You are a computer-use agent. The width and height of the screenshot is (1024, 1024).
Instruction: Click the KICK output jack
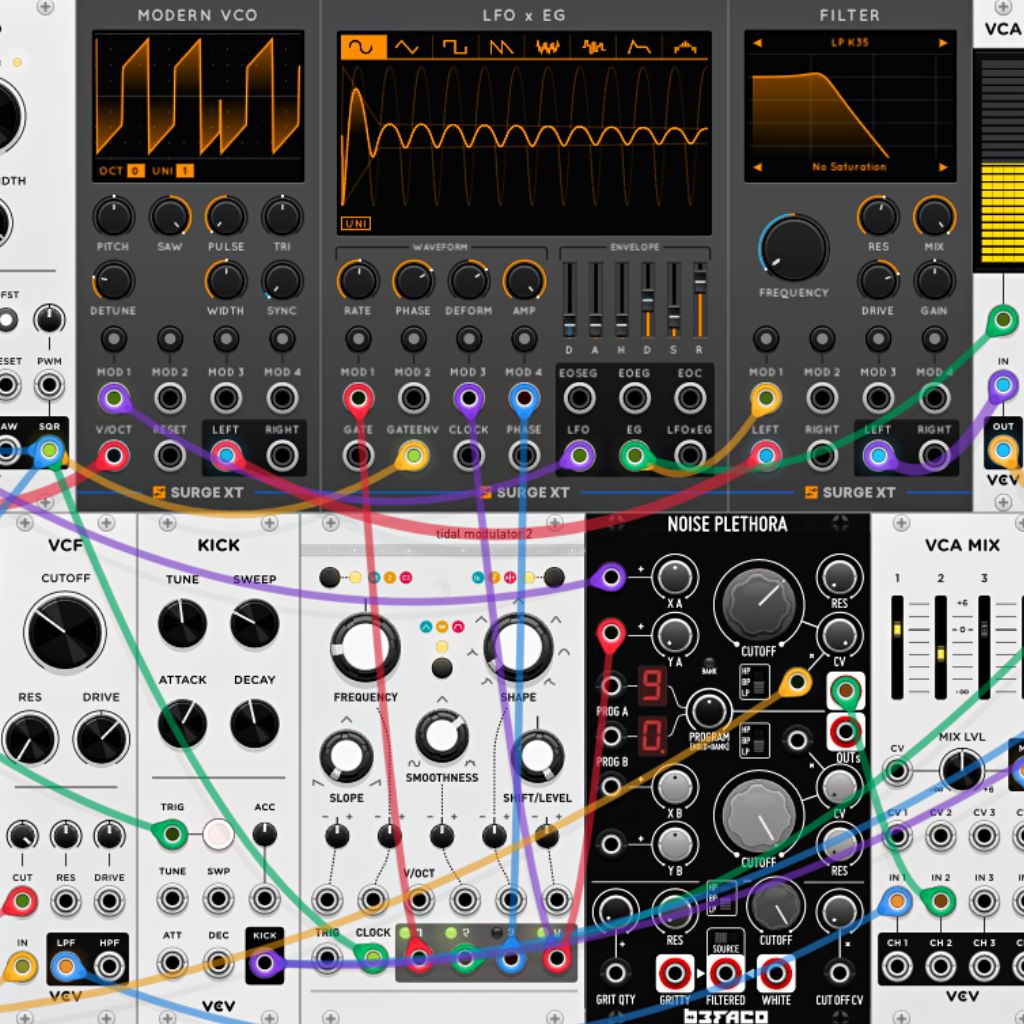point(264,963)
